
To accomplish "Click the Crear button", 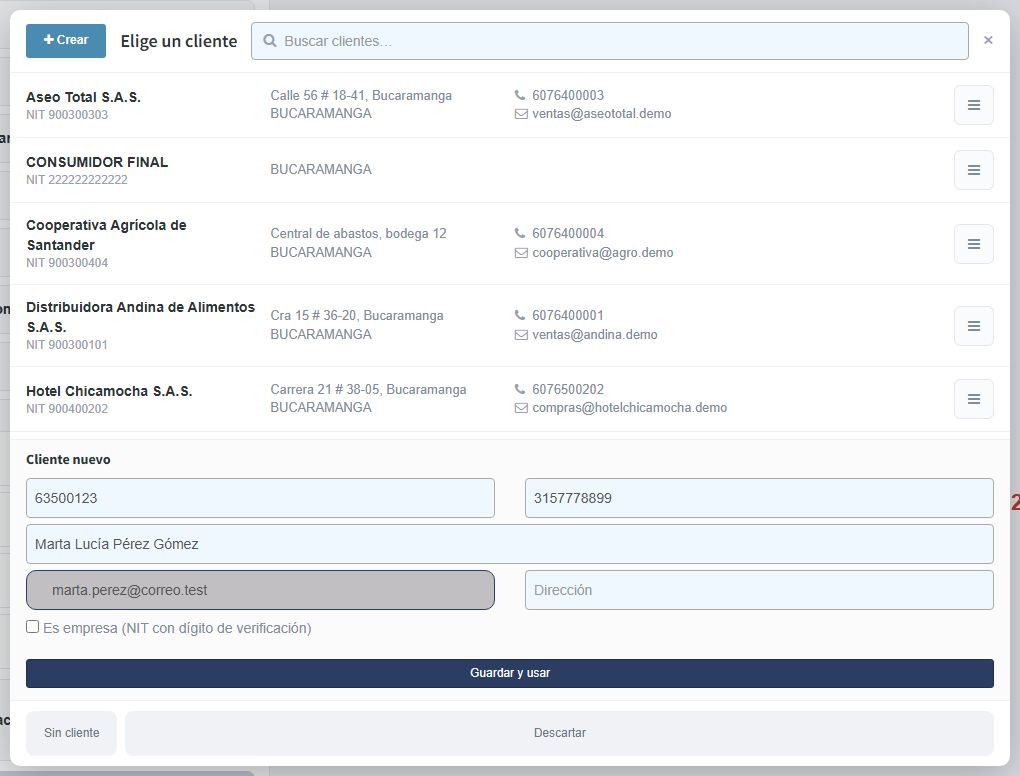I will 66,40.
